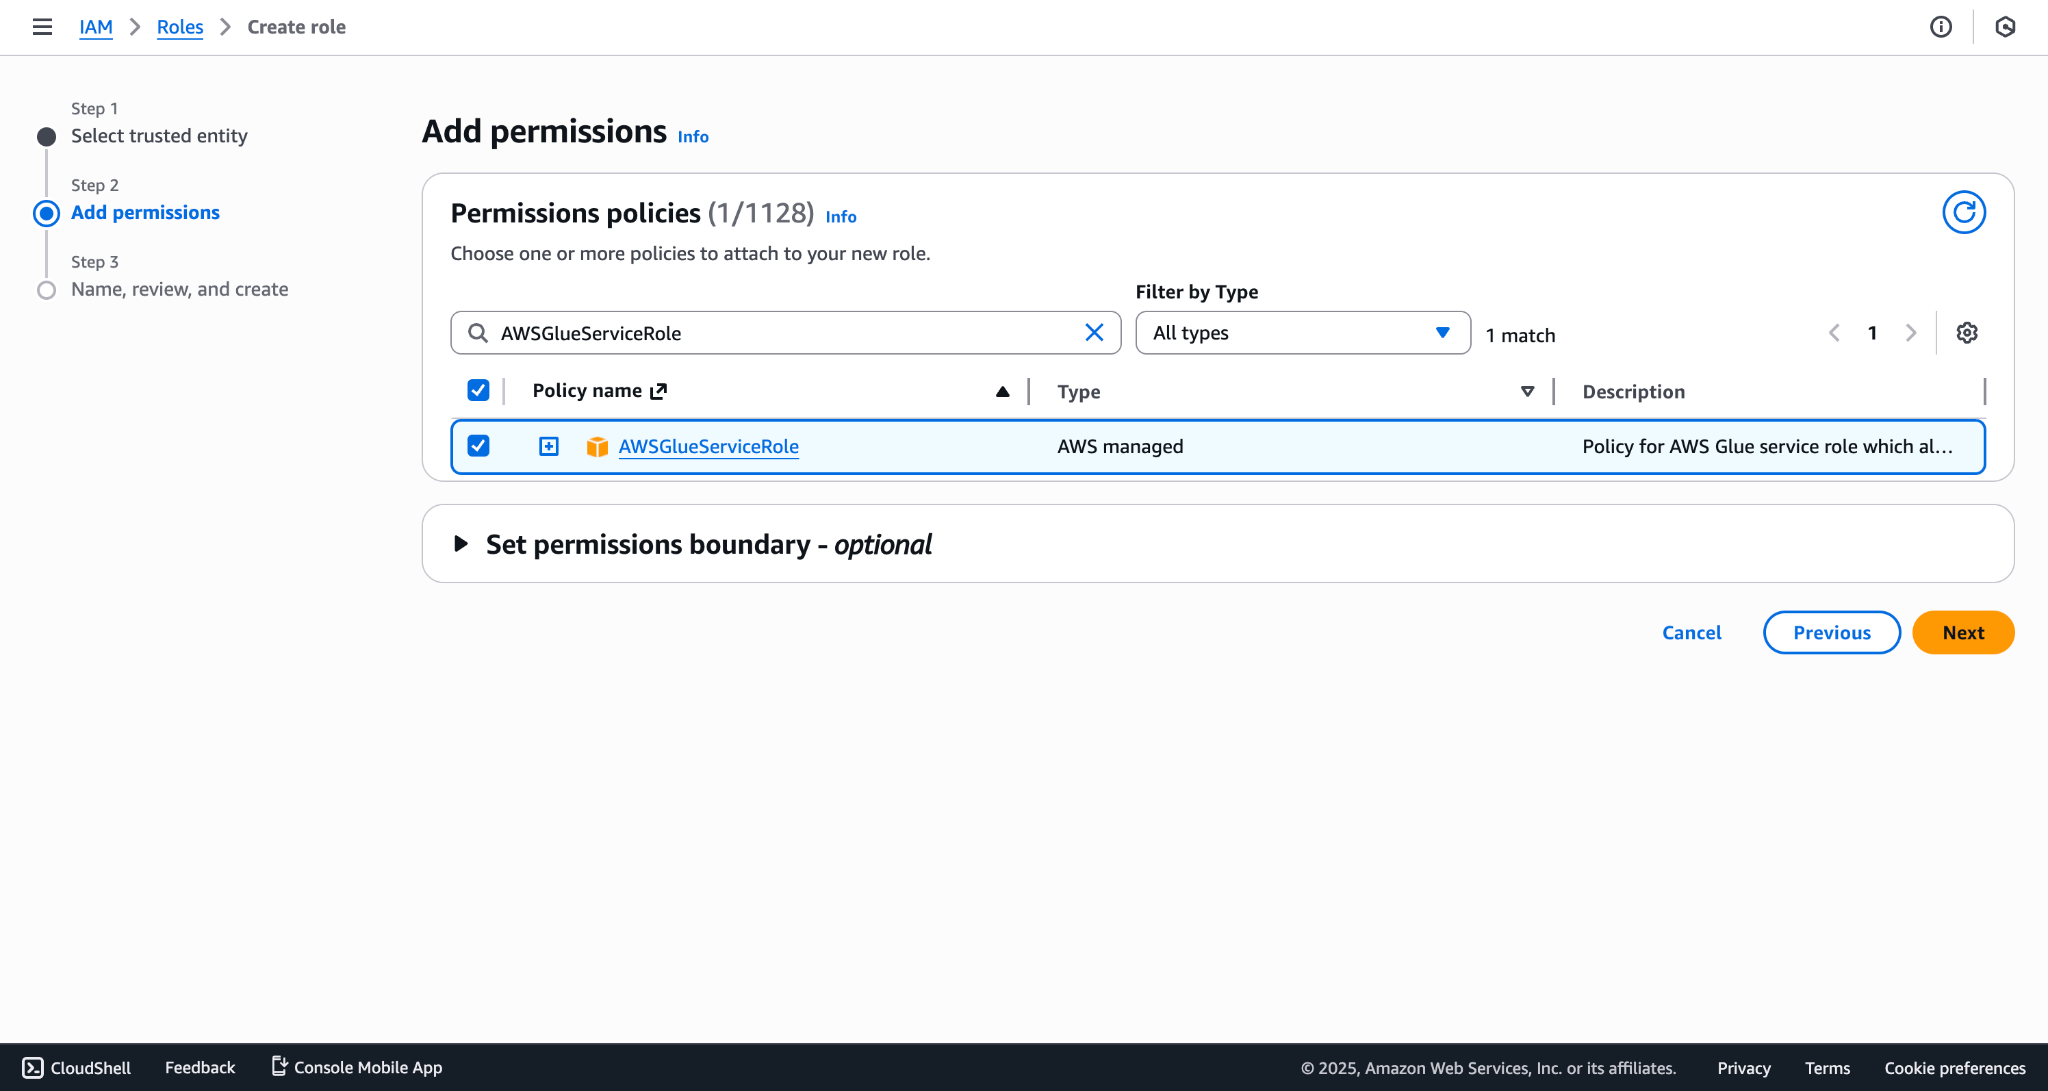The image size is (2048, 1091).
Task: Navigate to Roles breadcrumb
Action: pos(180,27)
